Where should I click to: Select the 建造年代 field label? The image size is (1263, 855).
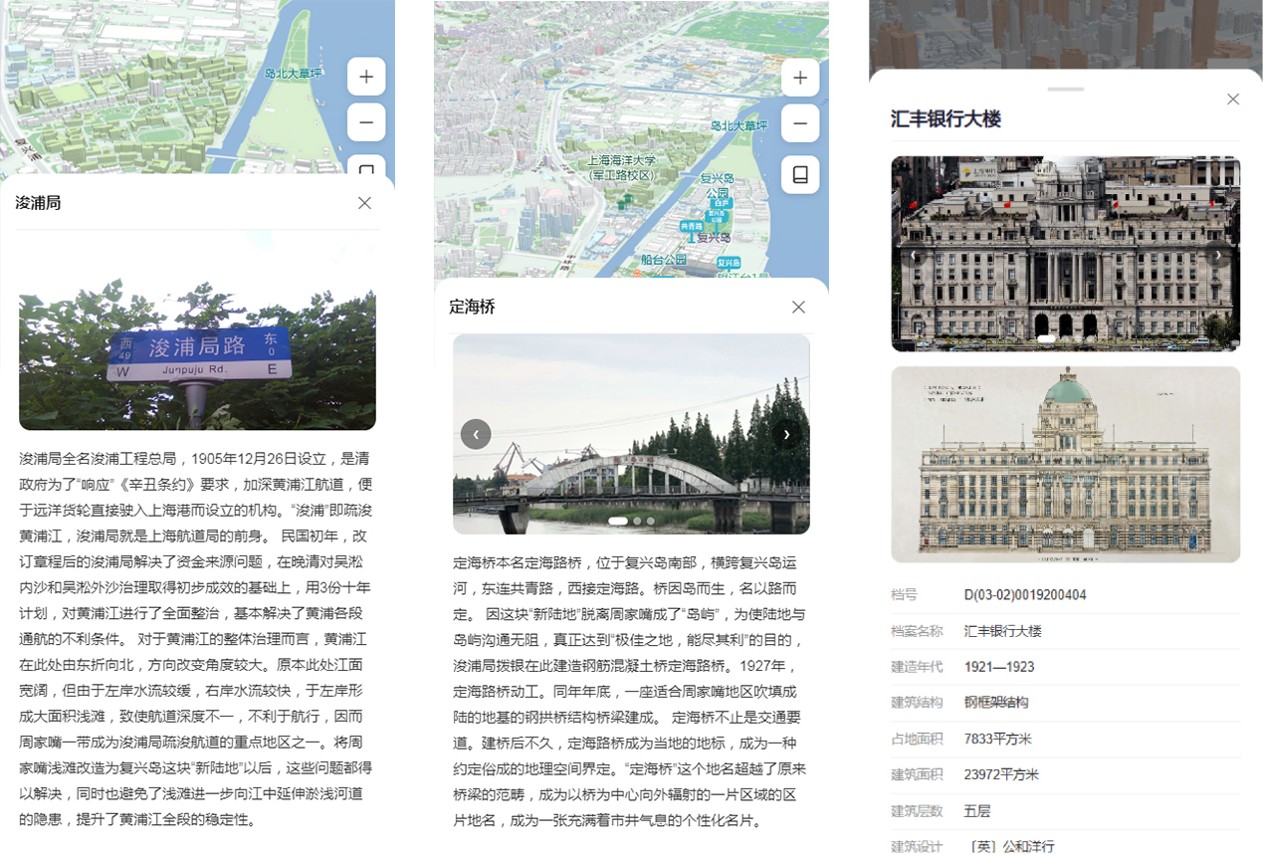pos(917,667)
